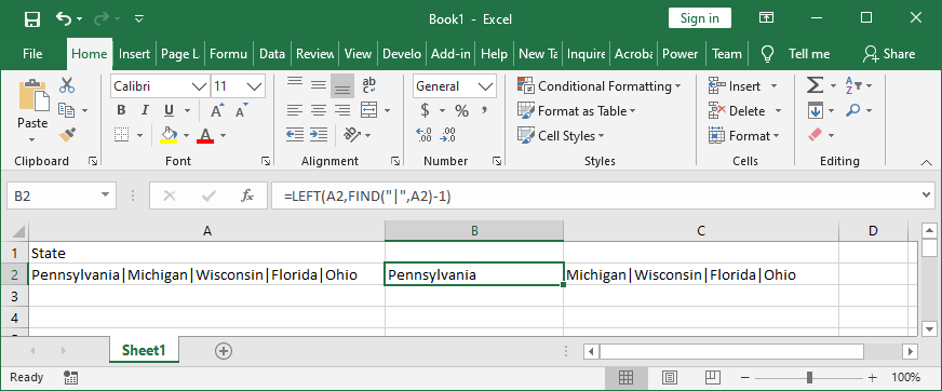Screen dimensions: 942x391
Task: Apply red Font Color
Action: pyautogui.click(x=205, y=135)
